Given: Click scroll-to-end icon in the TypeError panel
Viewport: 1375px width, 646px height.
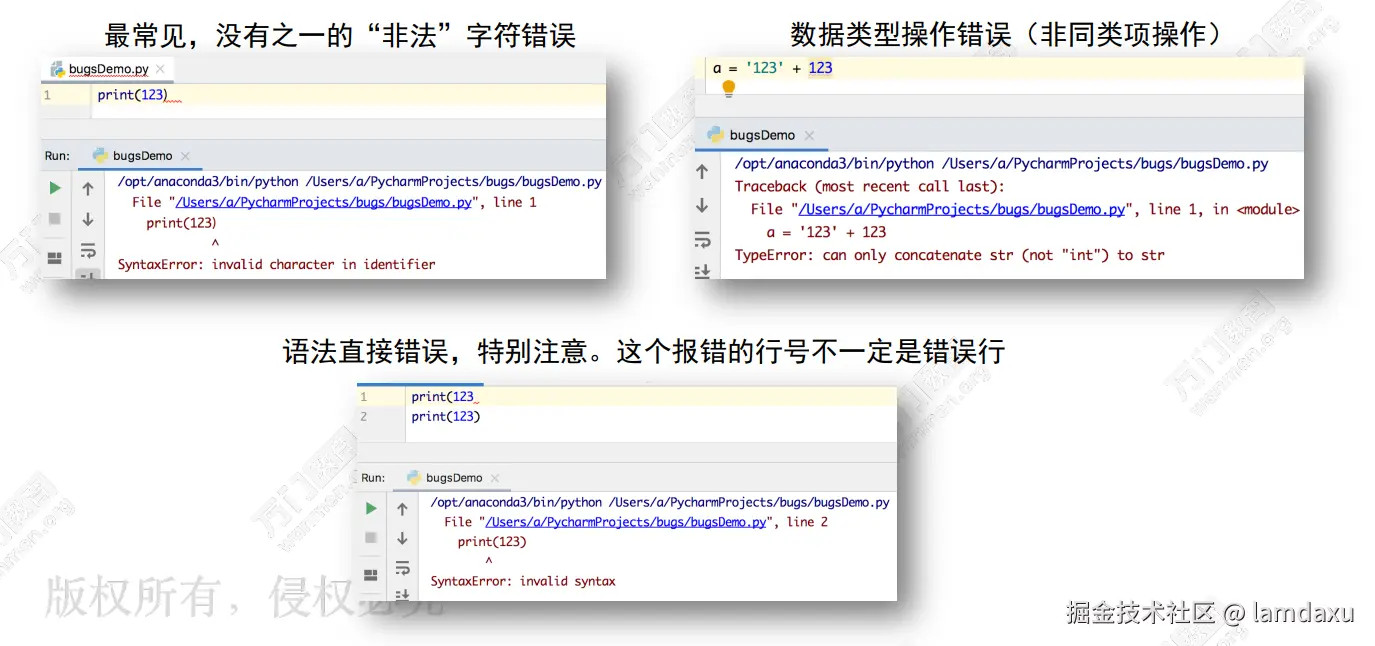Looking at the screenshot, I should click(702, 271).
